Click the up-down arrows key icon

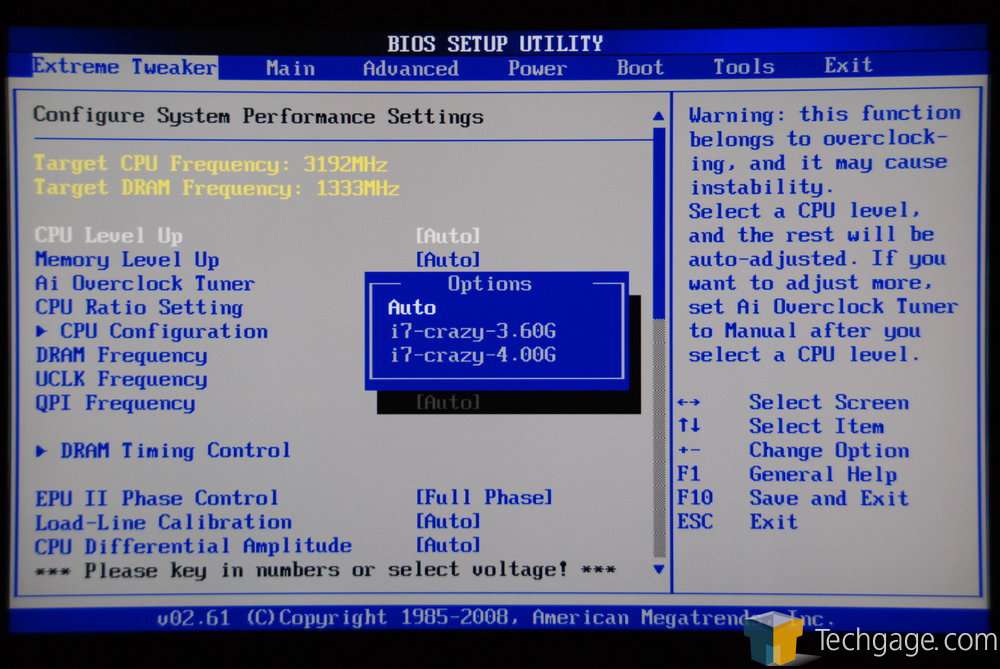[x=689, y=425]
